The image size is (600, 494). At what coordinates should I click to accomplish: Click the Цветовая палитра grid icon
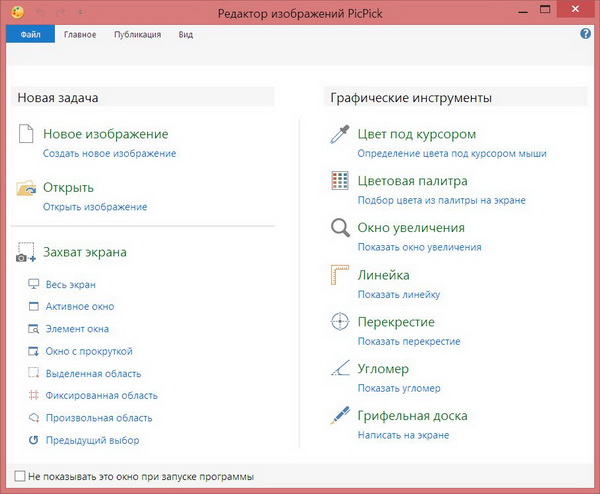pos(340,182)
